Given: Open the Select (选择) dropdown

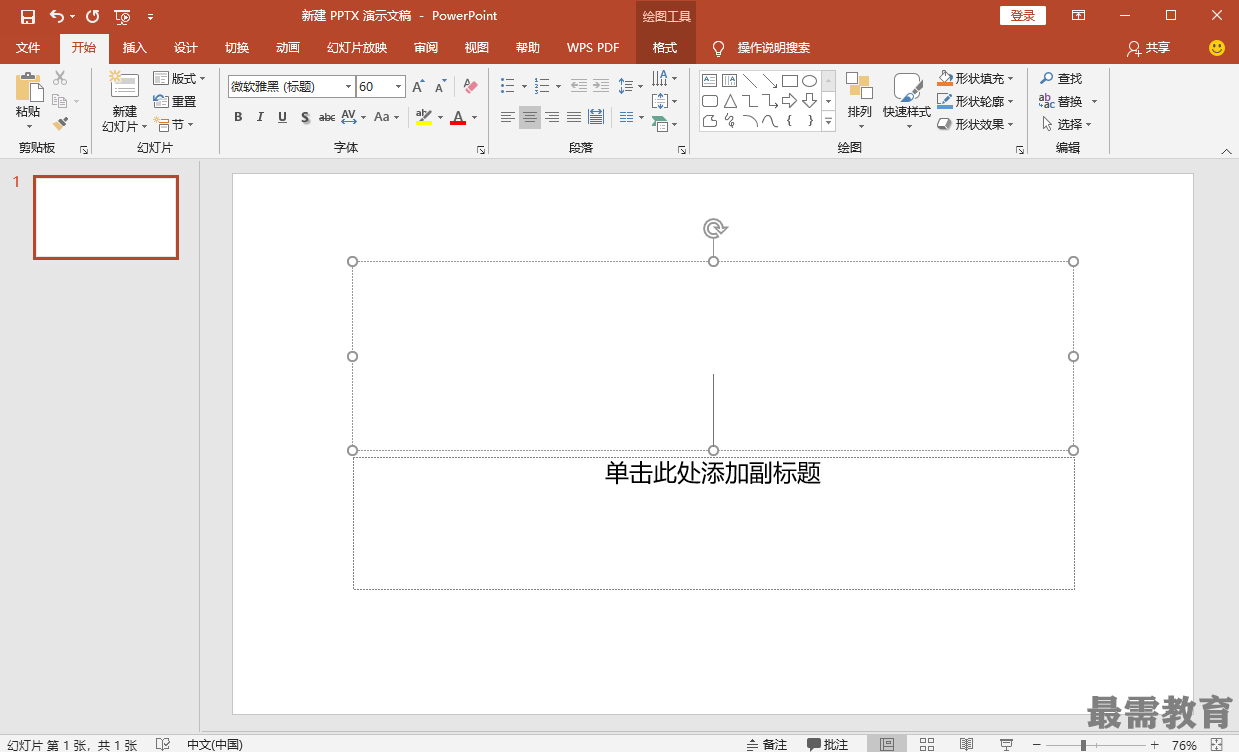Looking at the screenshot, I should (1066, 124).
